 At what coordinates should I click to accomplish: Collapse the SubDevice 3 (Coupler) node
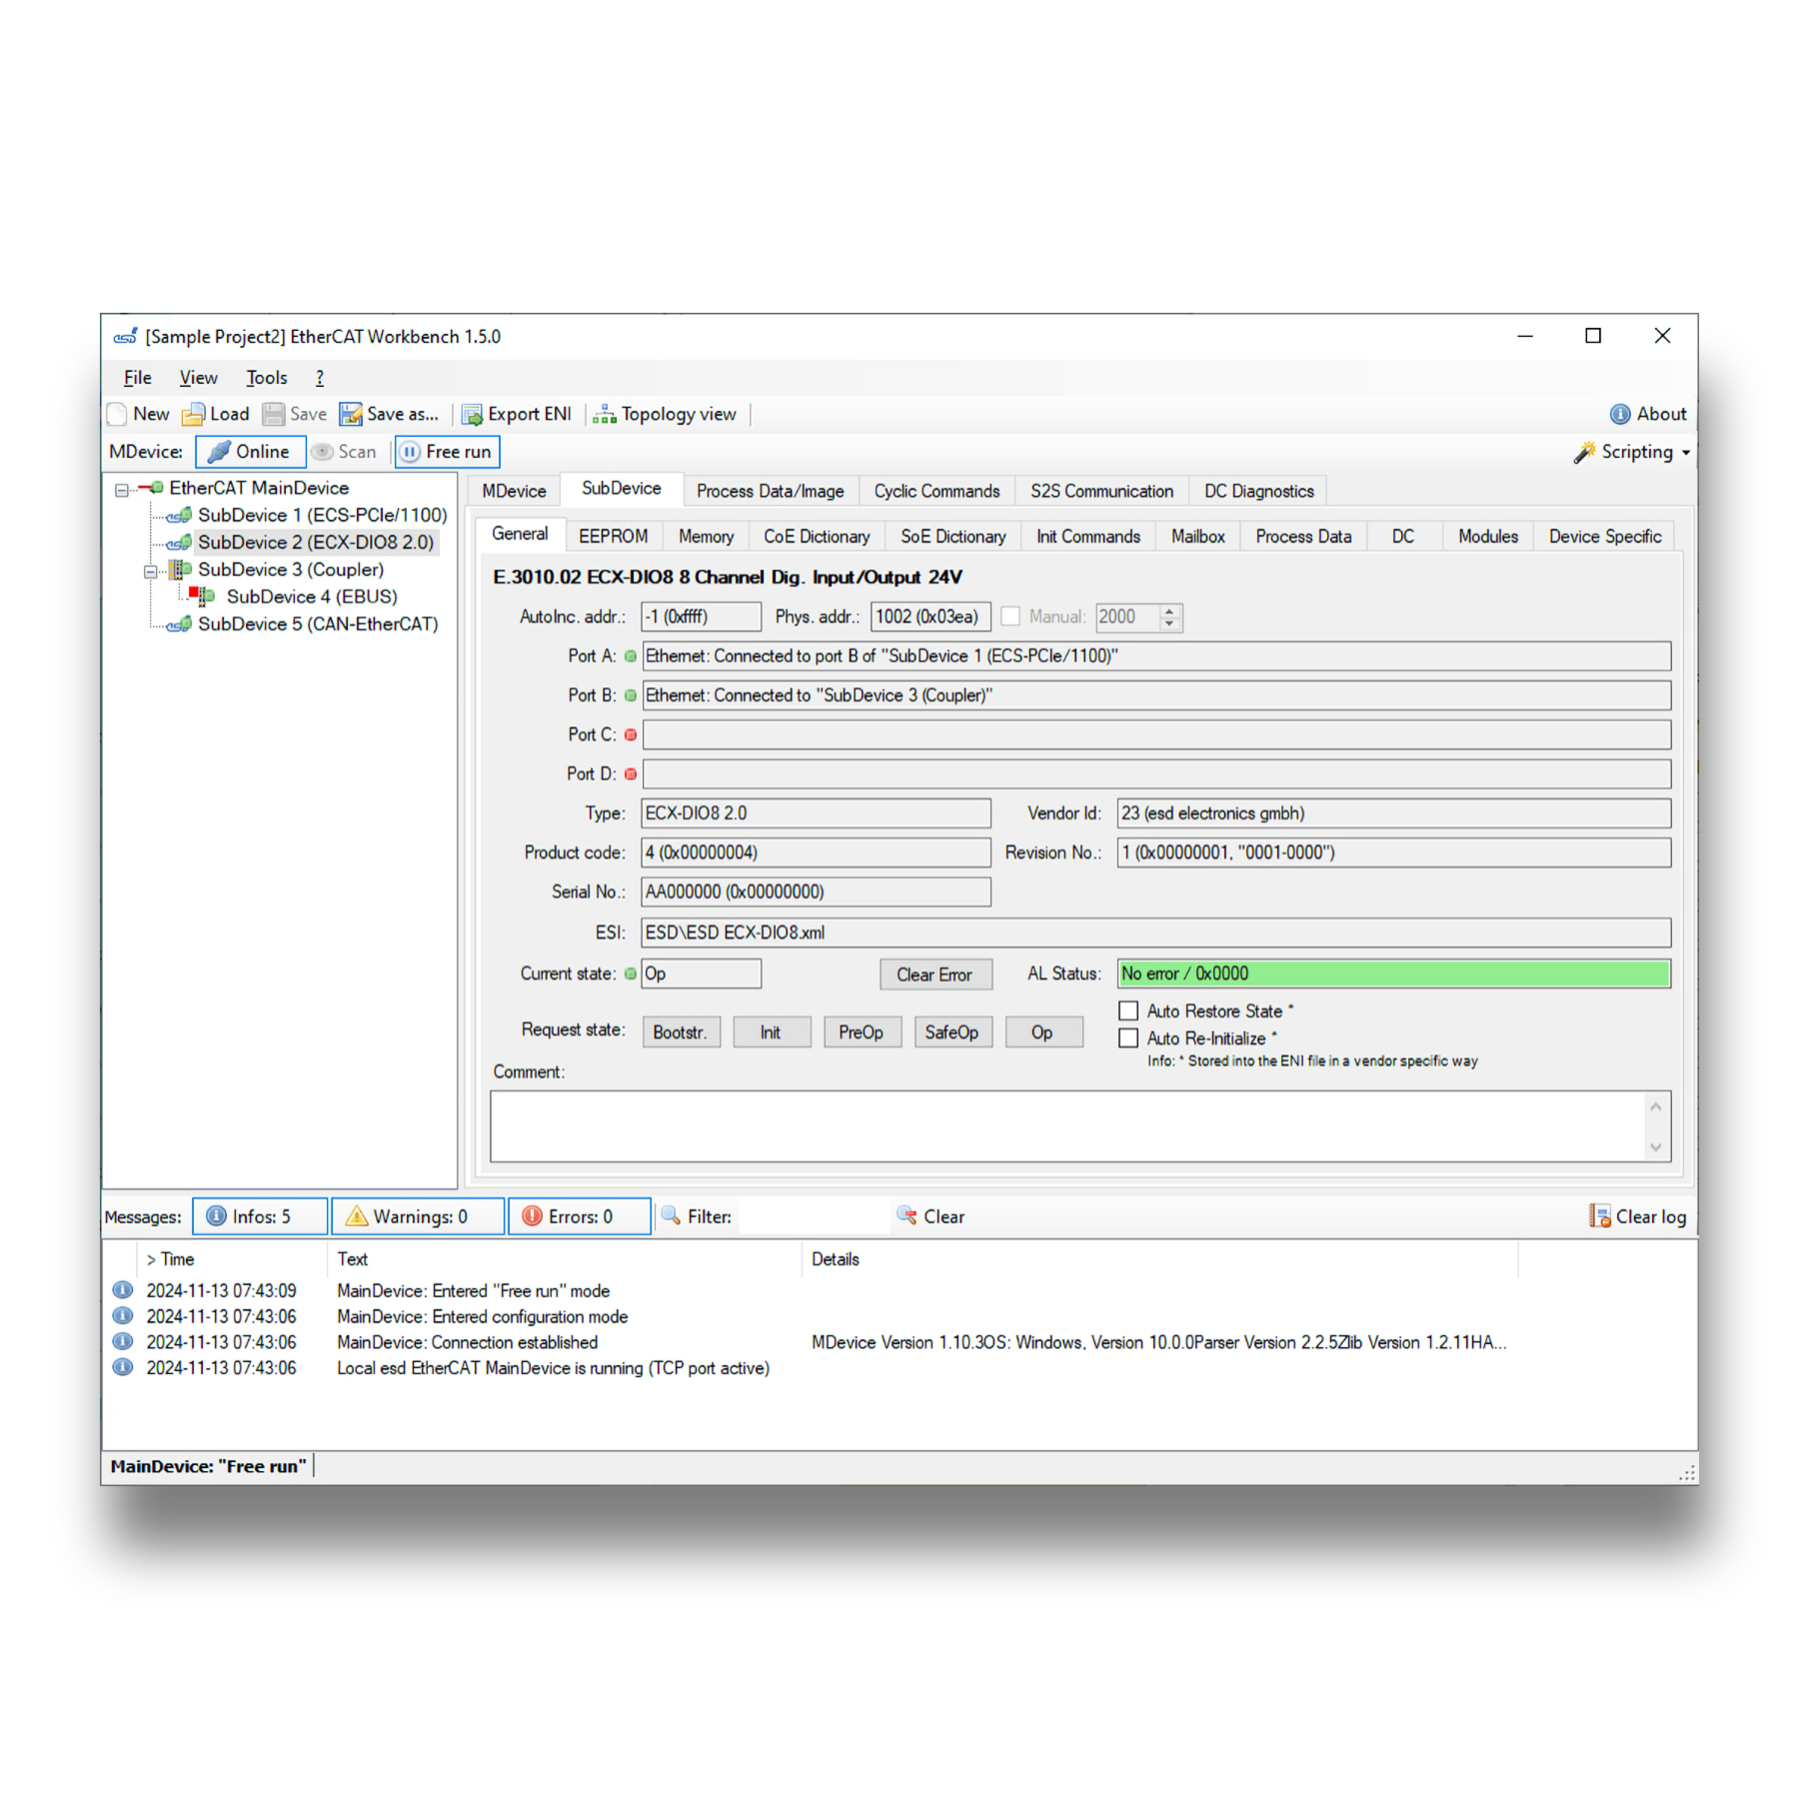coord(150,571)
